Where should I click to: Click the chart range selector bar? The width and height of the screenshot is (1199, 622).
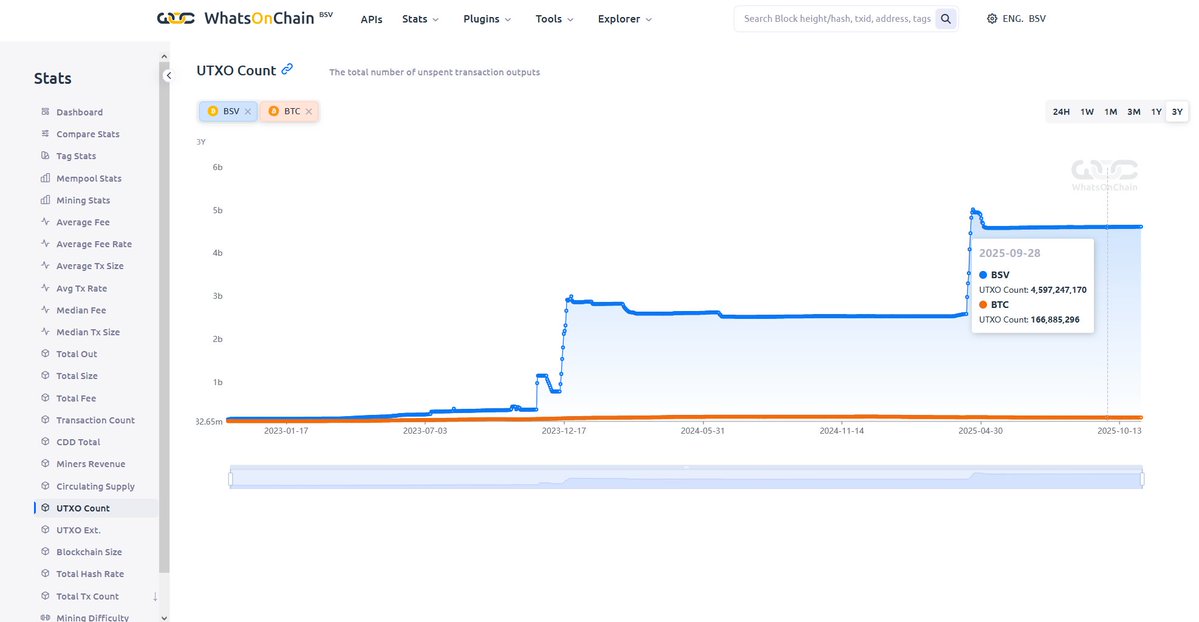point(686,477)
